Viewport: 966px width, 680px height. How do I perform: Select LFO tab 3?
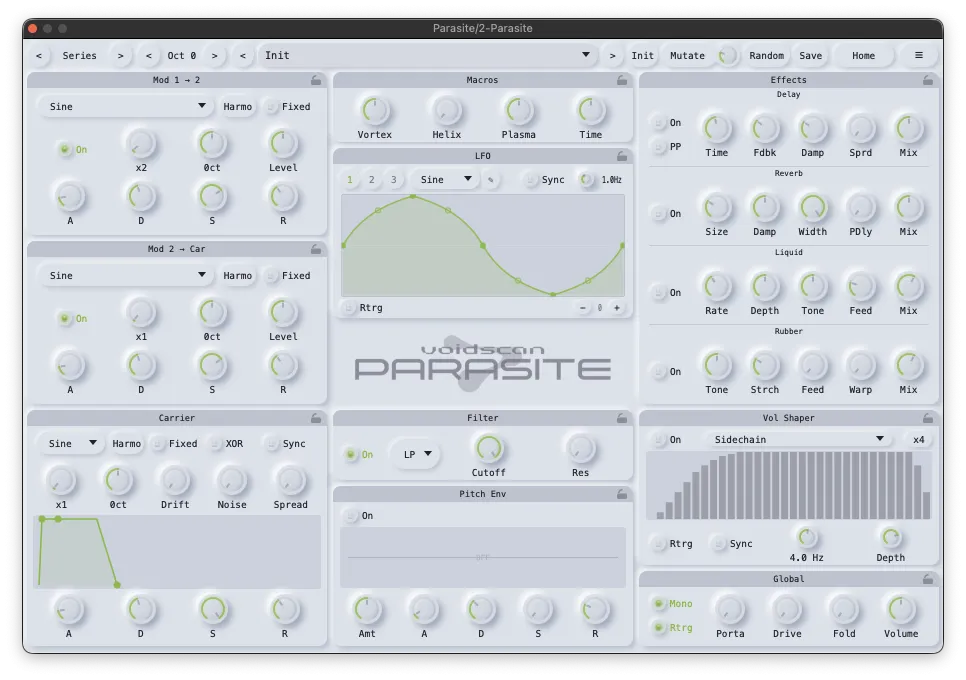pos(394,180)
